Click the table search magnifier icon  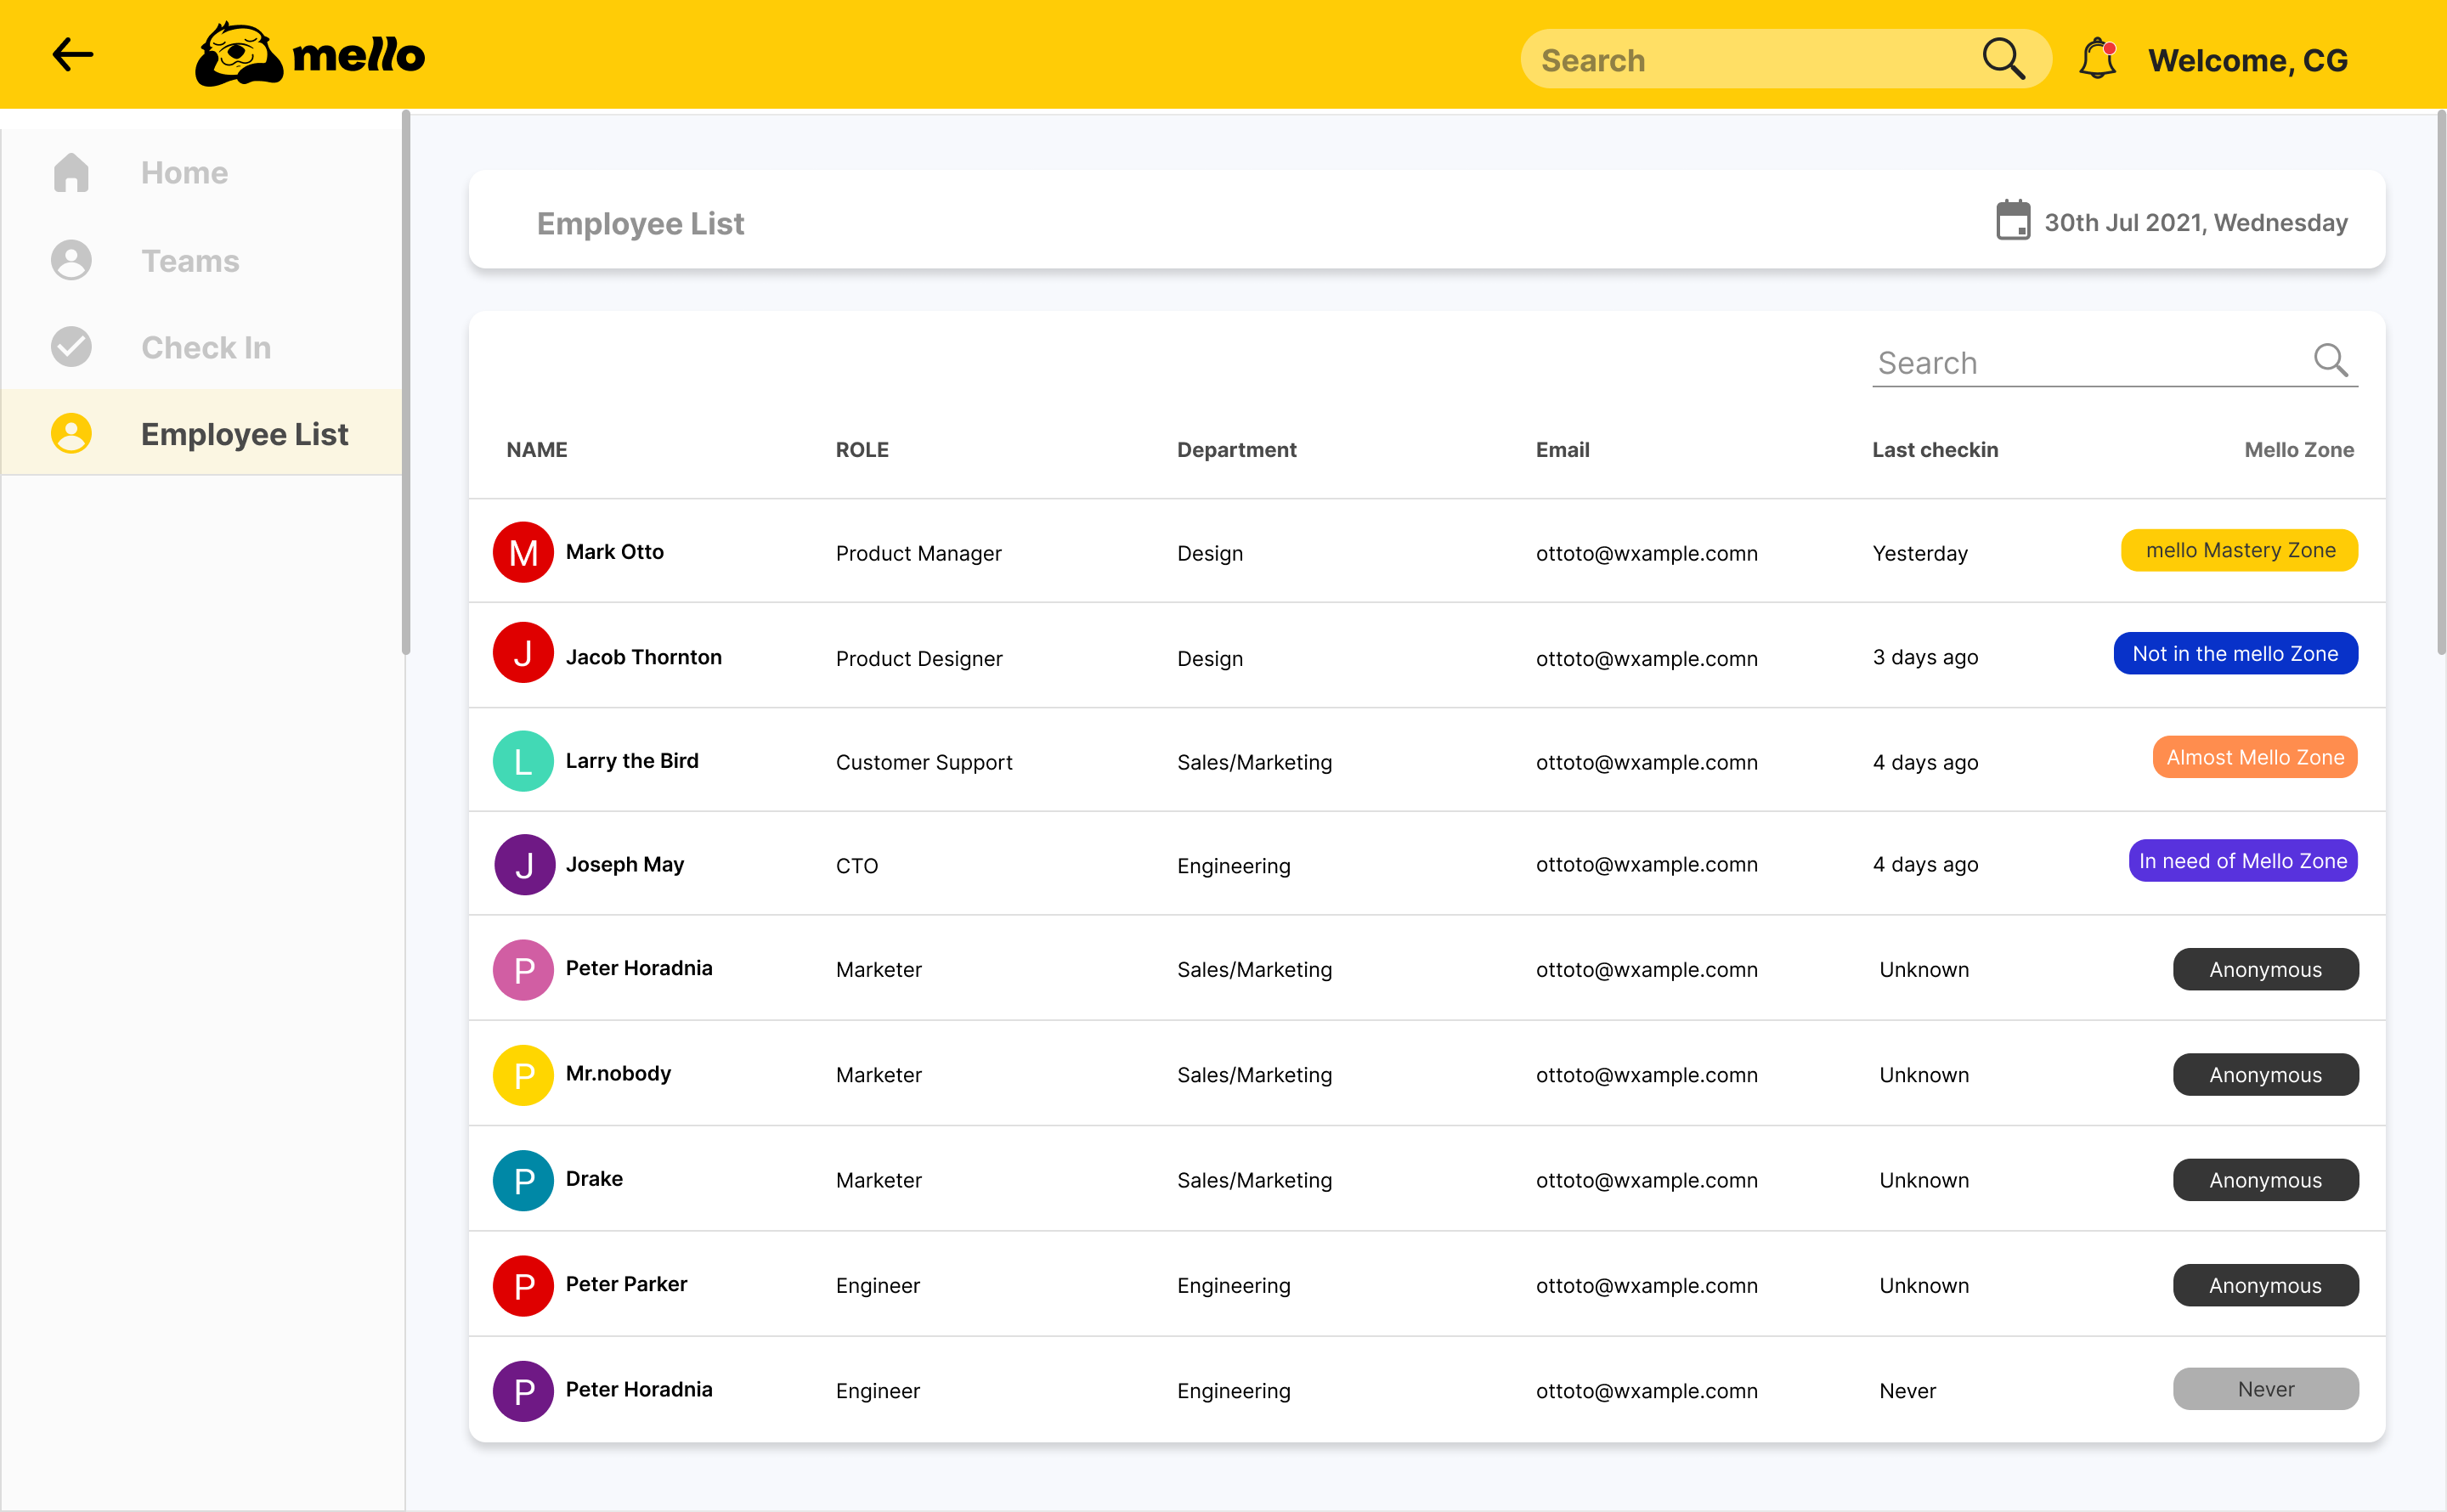(x=2330, y=359)
